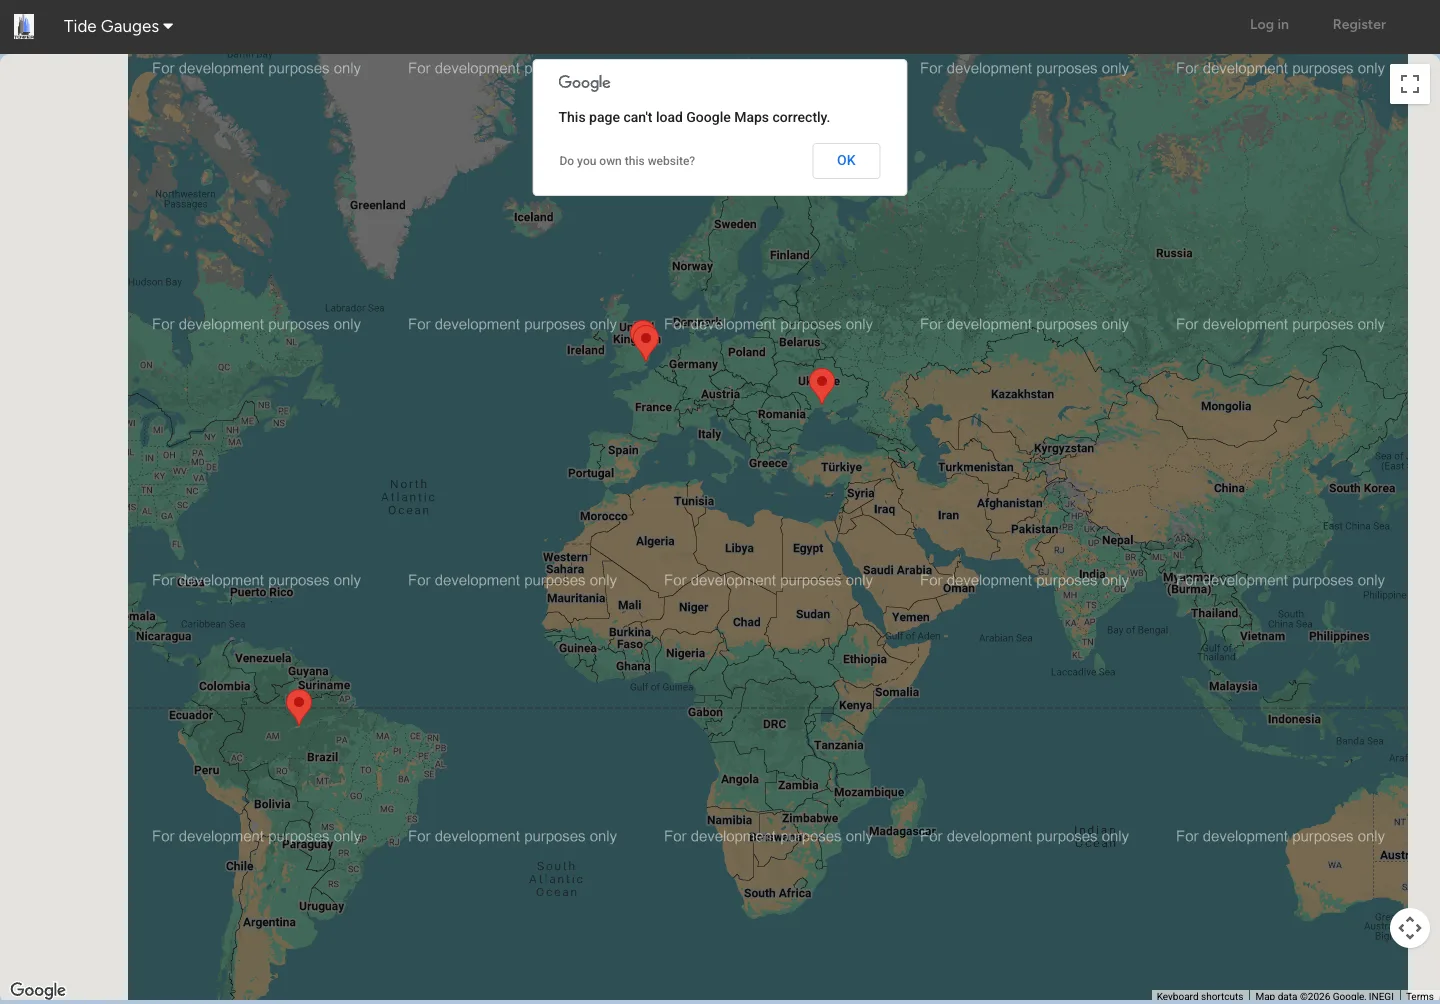
Task: Click the "Saudi Arabia" map label
Action: (897, 570)
